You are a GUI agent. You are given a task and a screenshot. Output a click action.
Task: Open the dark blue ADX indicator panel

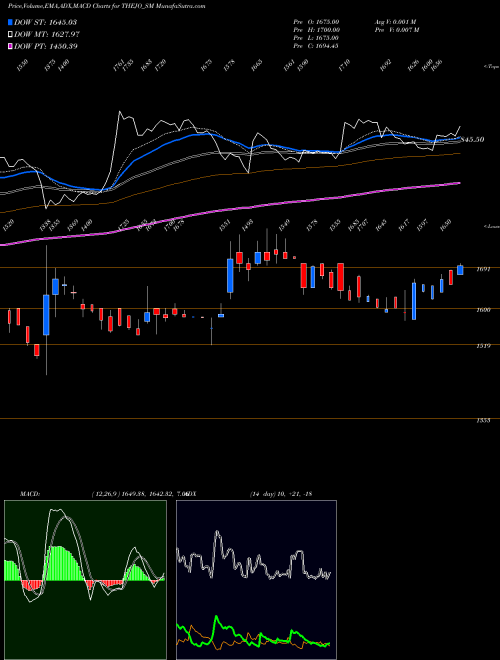pos(256,580)
